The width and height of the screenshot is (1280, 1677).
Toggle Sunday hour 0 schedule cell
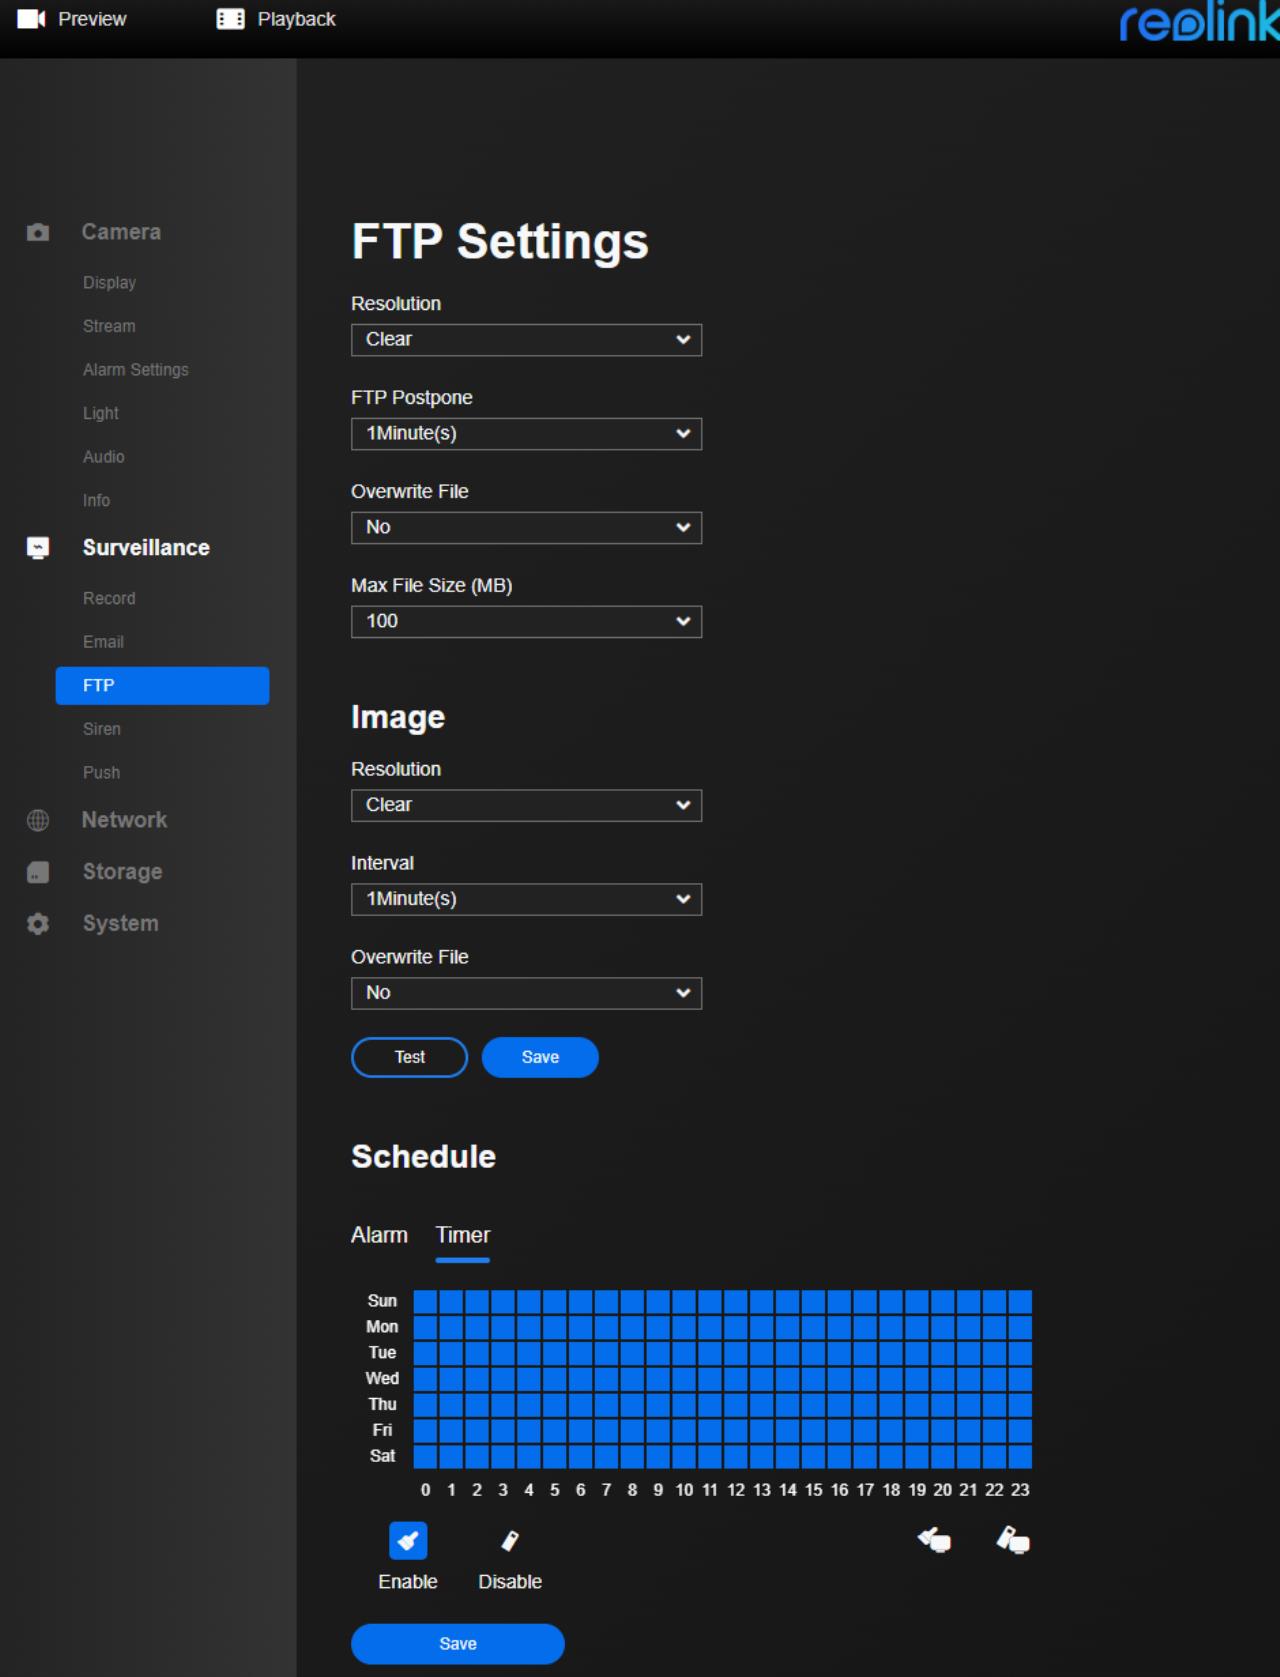coord(426,1301)
